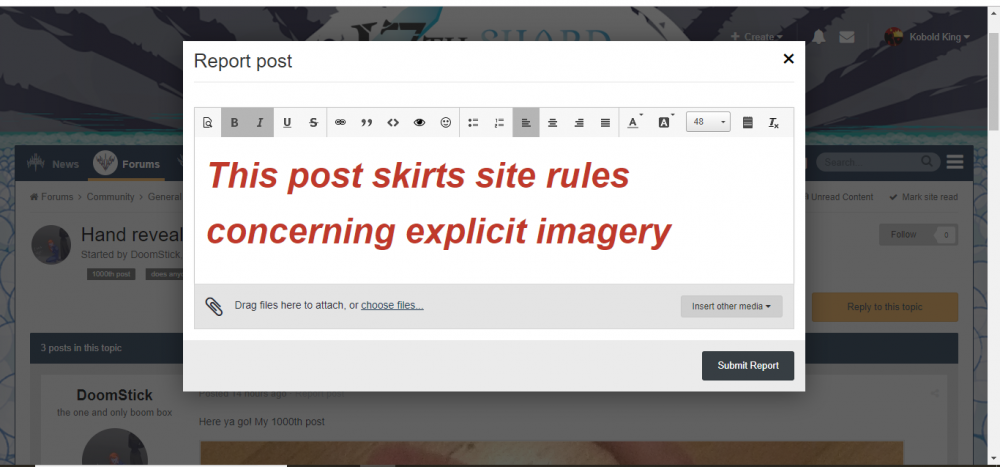The width and height of the screenshot is (1000, 467).
Task: Align text left
Action: coord(526,122)
